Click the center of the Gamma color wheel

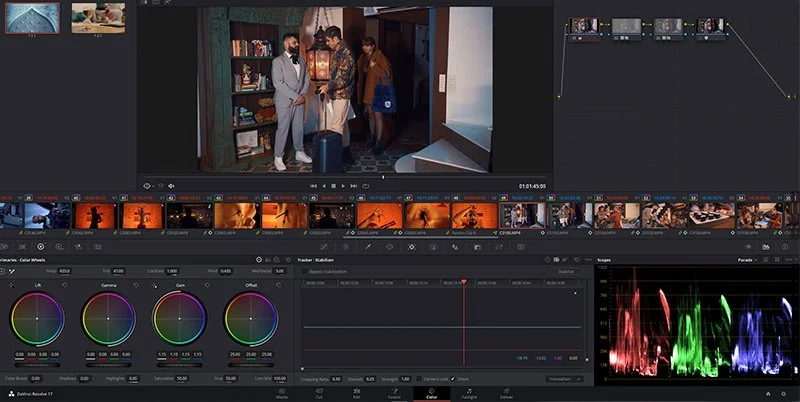(x=109, y=319)
